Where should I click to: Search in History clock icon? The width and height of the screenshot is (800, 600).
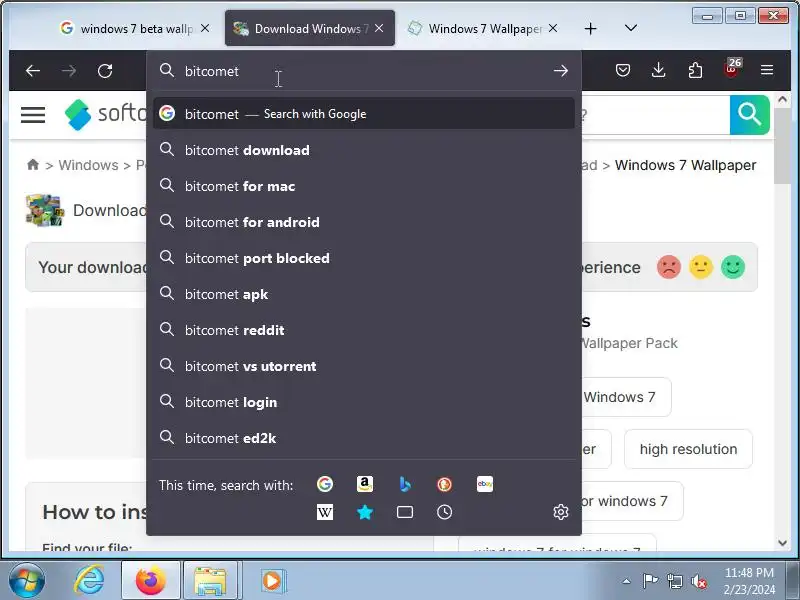click(444, 512)
